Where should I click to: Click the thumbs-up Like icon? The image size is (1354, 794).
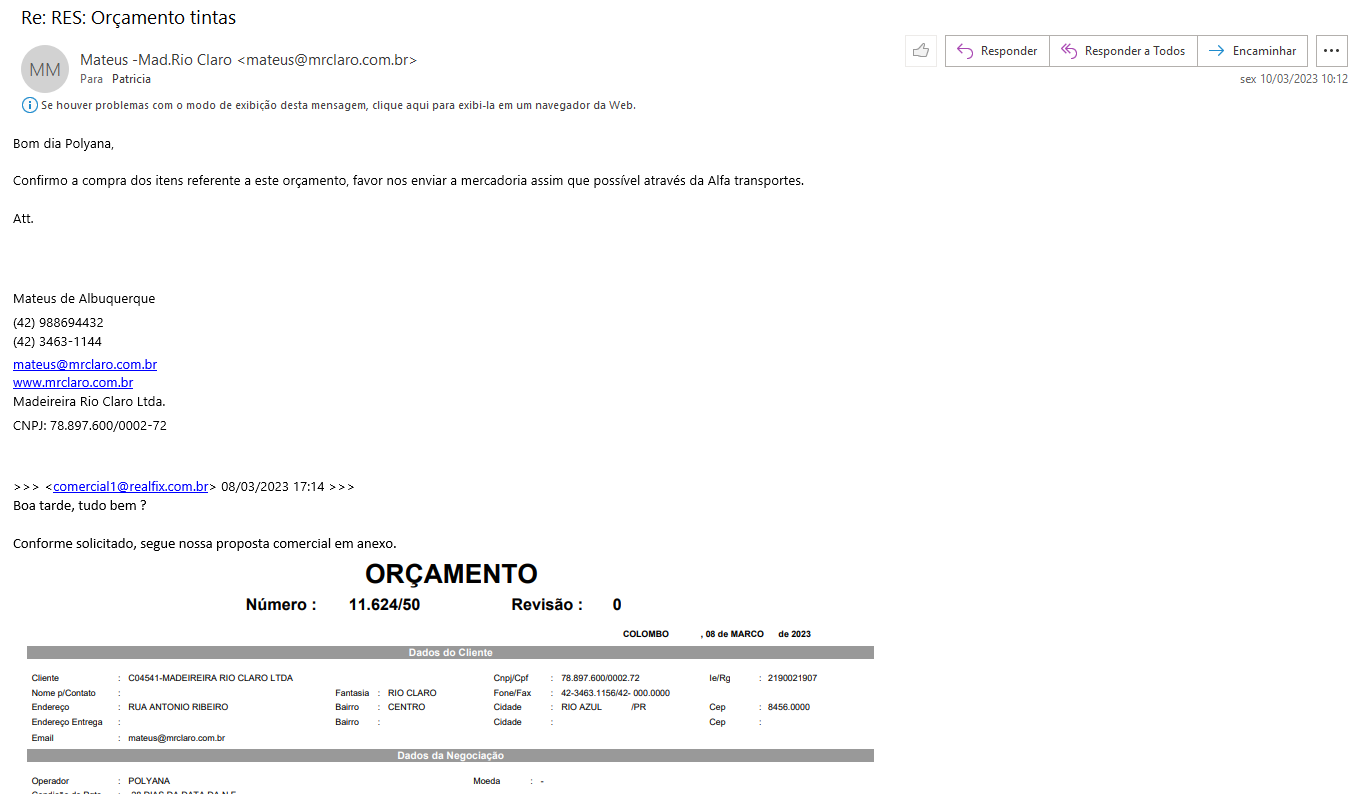point(920,51)
